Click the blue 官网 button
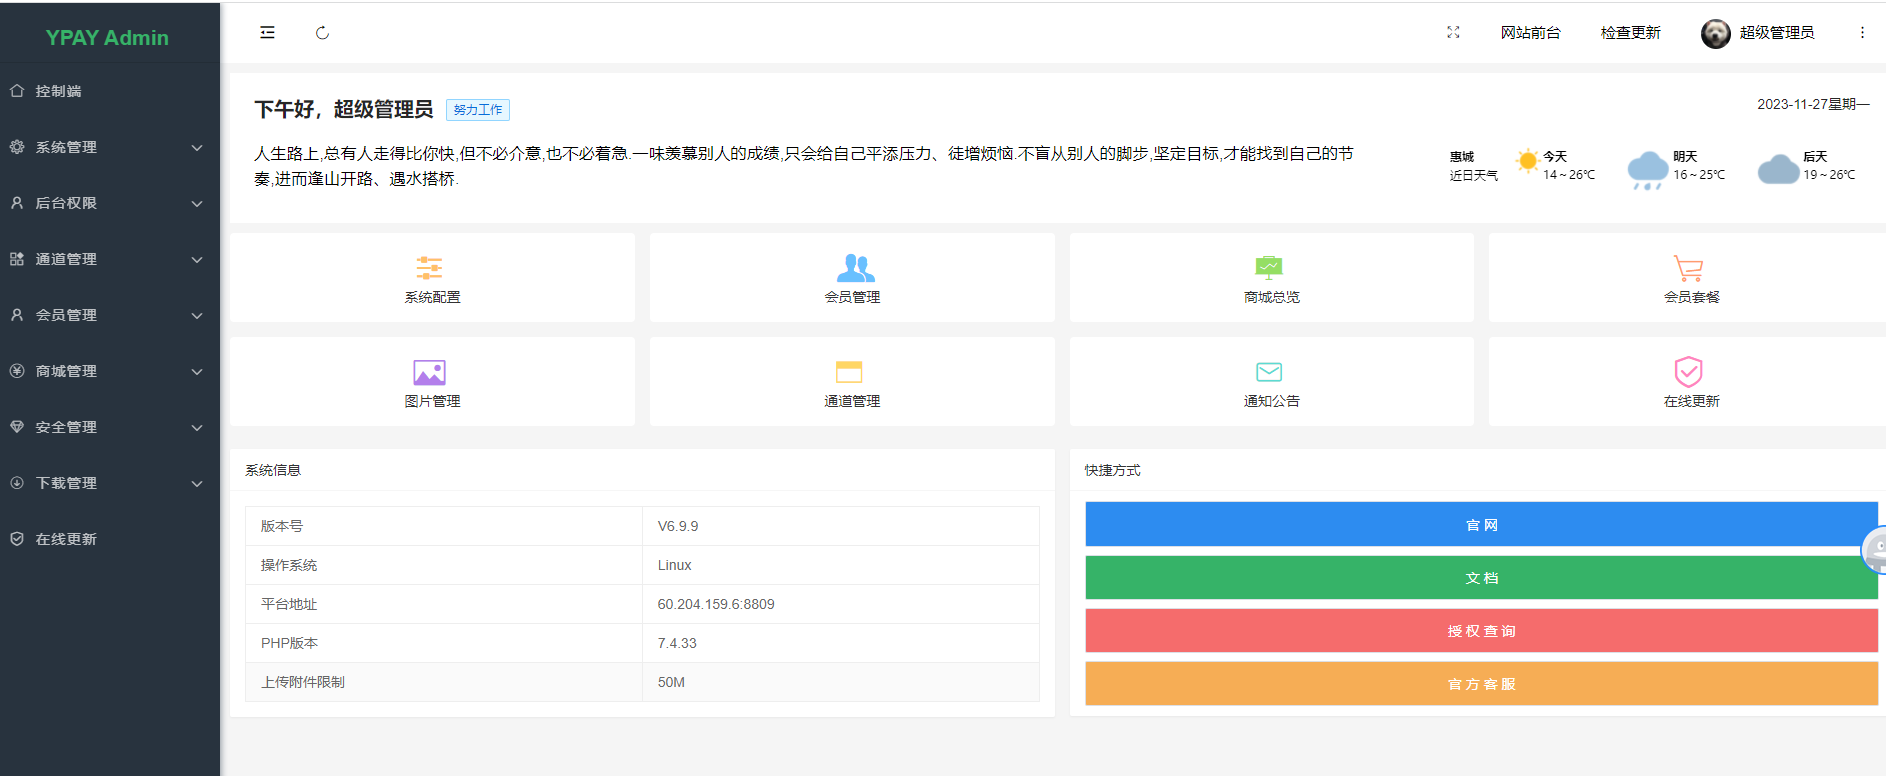Screen dimensions: 1886x776 click(x=1480, y=525)
